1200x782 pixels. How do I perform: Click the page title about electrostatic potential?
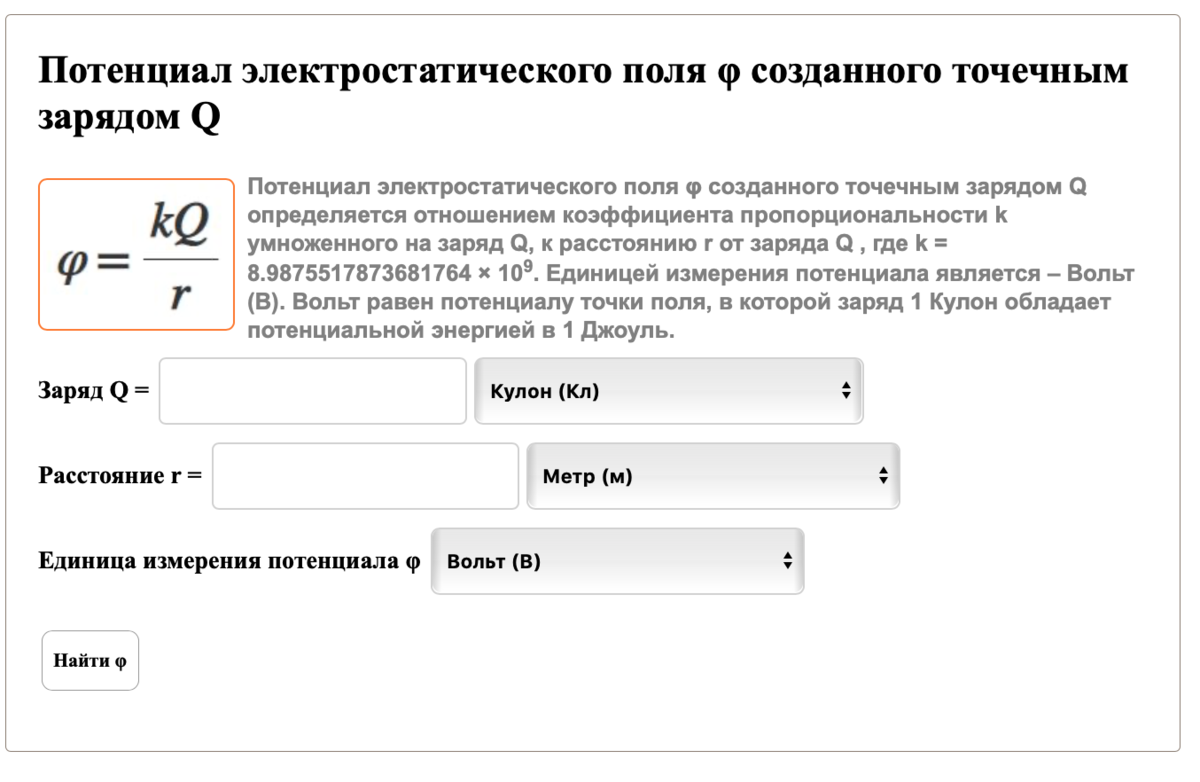coord(580,87)
